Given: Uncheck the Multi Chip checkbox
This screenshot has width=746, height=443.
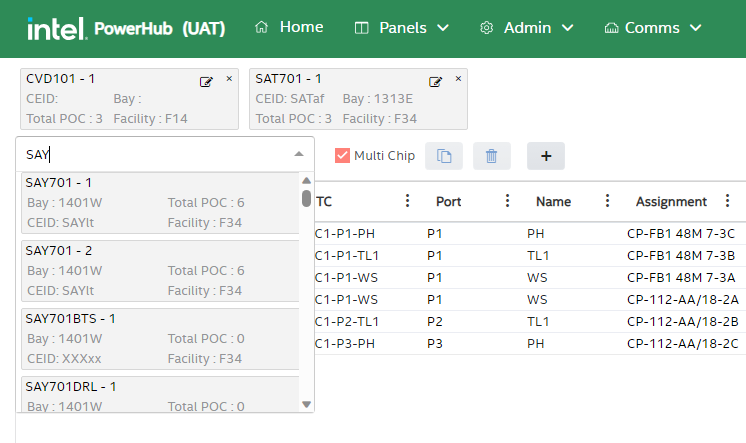Looking at the screenshot, I should click(x=342, y=156).
